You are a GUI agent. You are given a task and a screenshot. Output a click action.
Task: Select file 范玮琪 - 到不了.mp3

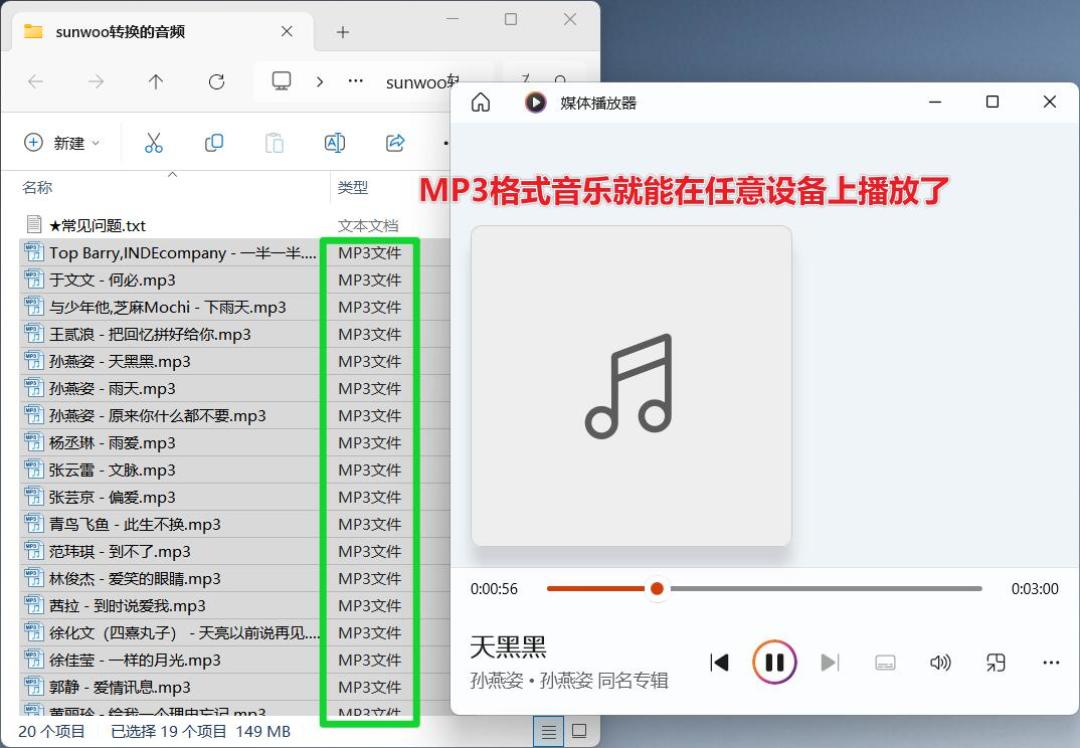tap(119, 552)
